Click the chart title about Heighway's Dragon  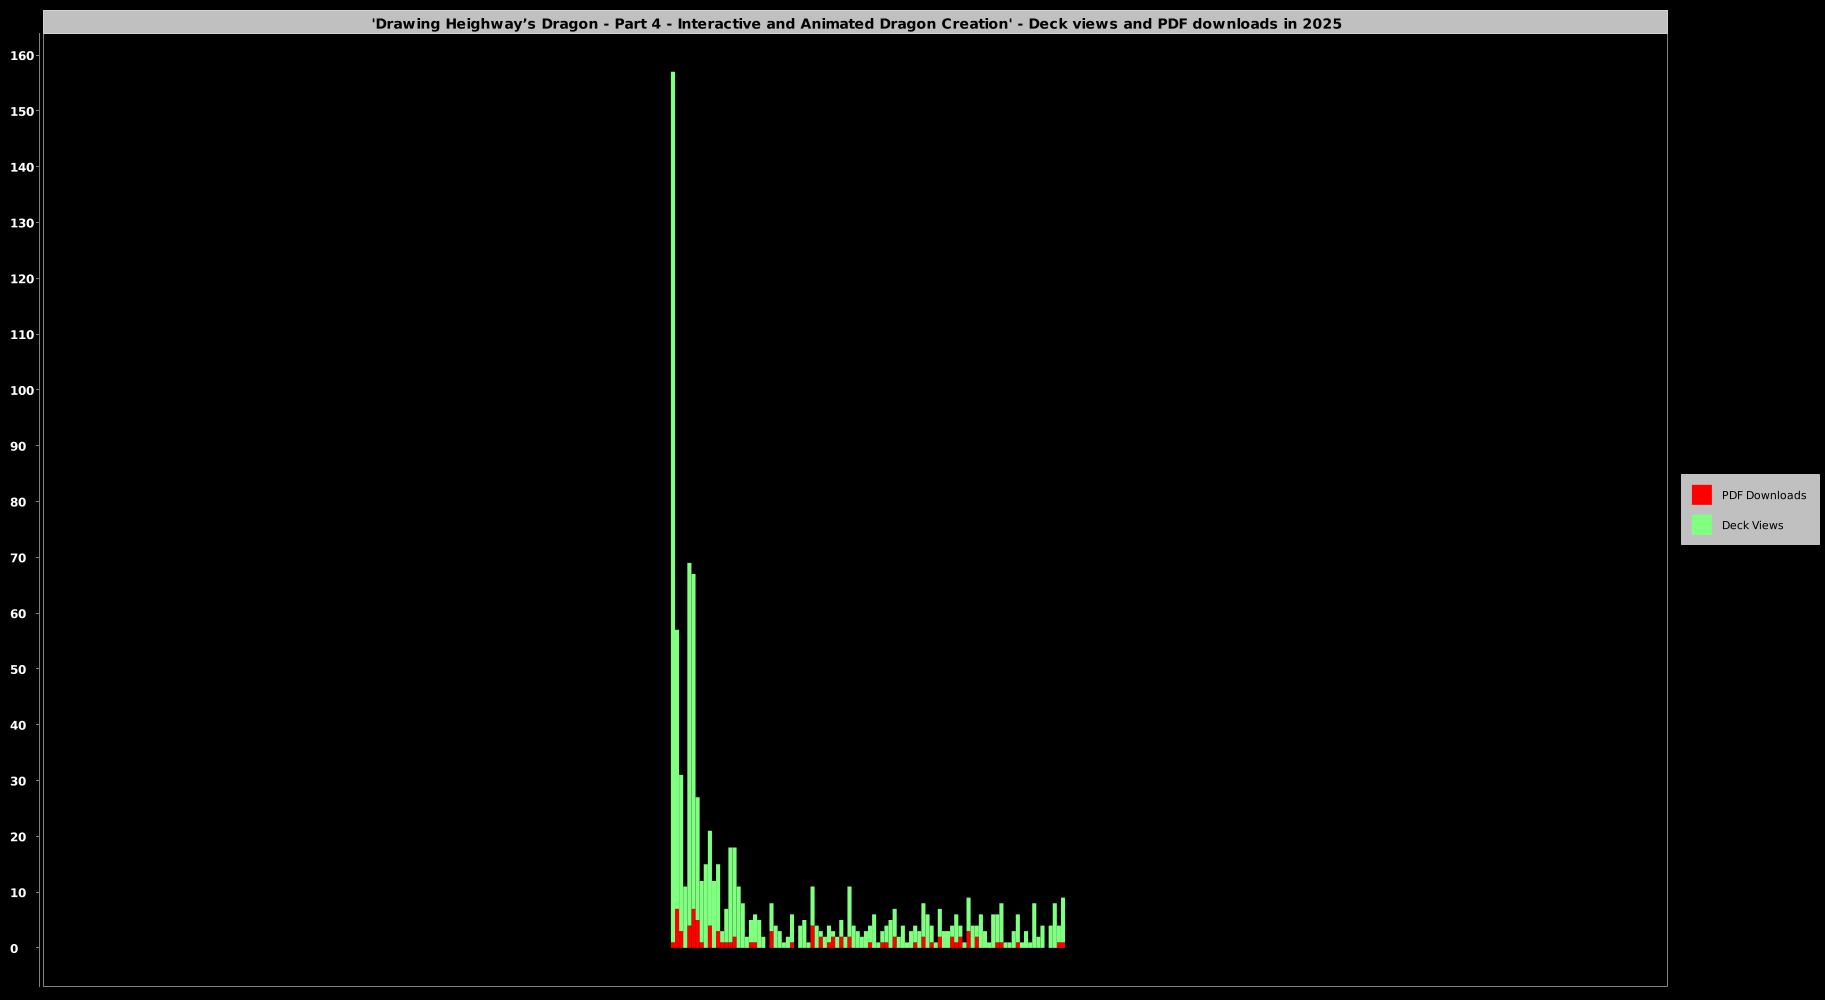(x=856, y=24)
